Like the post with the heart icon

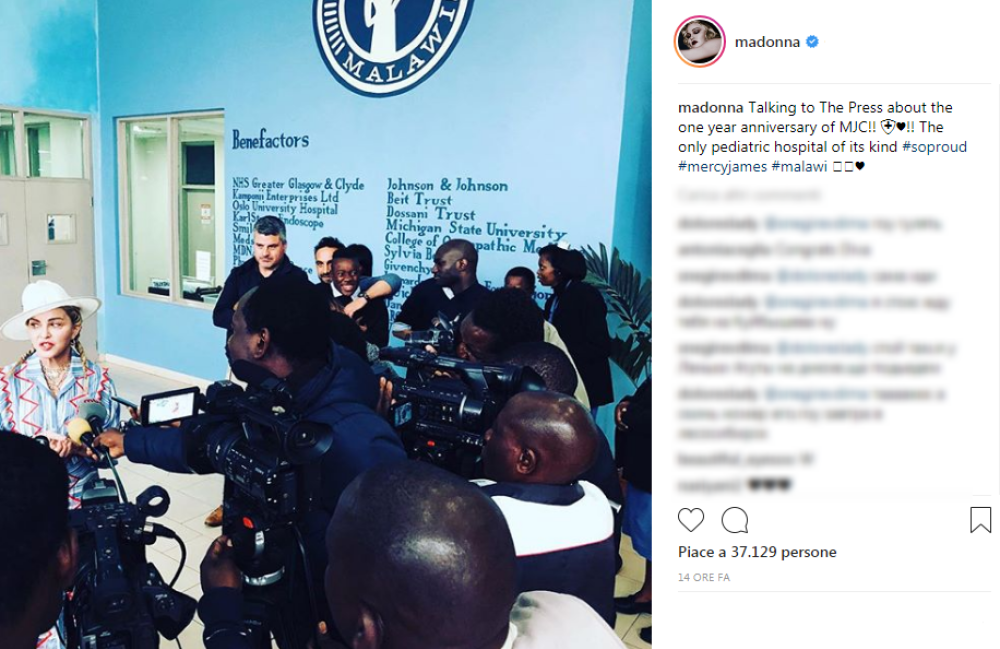pyautogui.click(x=691, y=520)
